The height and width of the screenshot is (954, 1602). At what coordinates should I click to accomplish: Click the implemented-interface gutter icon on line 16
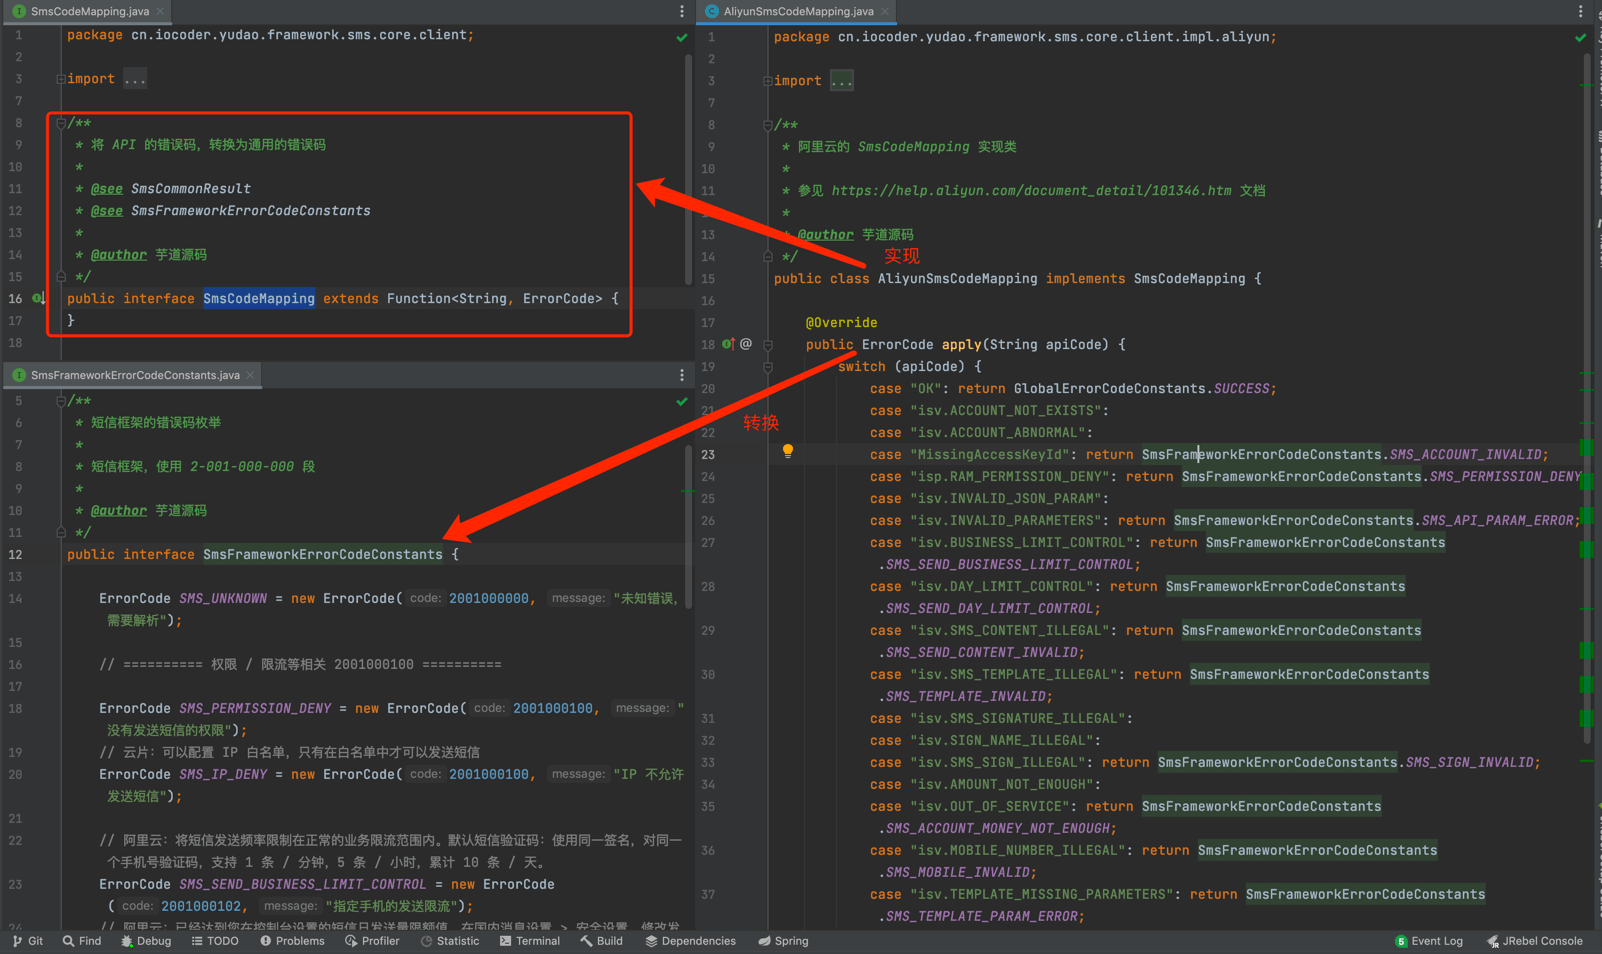[x=38, y=298]
